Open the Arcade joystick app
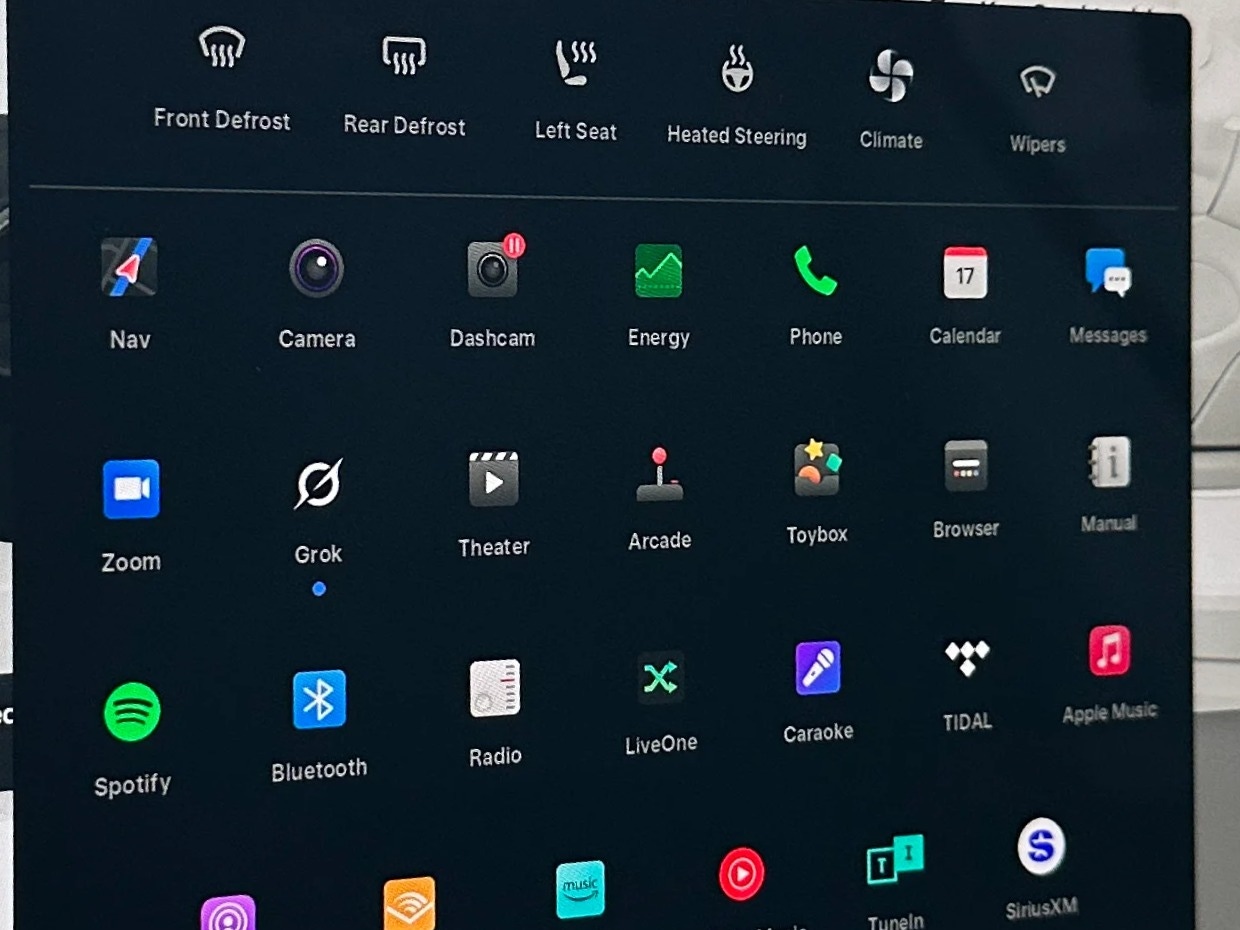 pyautogui.click(x=659, y=475)
